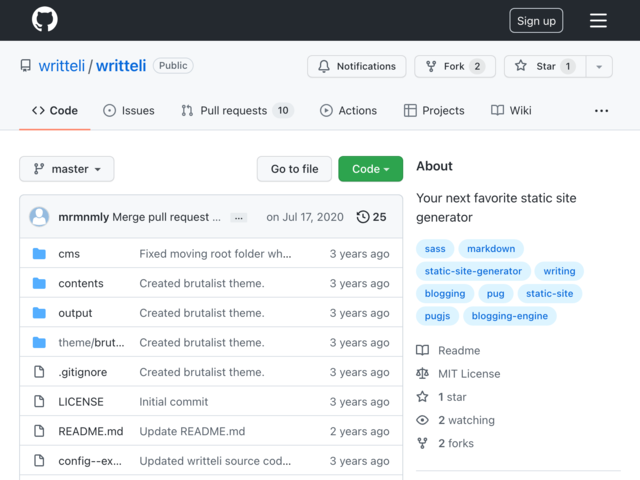This screenshot has height=480, width=640.
Task: Open the writteli repository name link
Action: (121, 66)
